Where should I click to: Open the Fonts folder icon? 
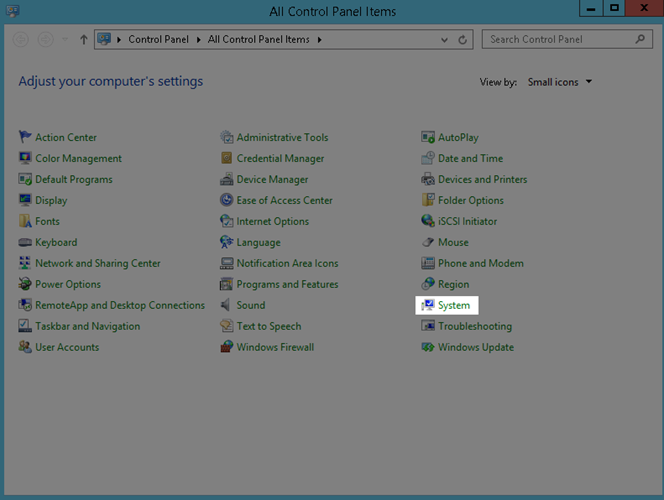tap(25, 221)
